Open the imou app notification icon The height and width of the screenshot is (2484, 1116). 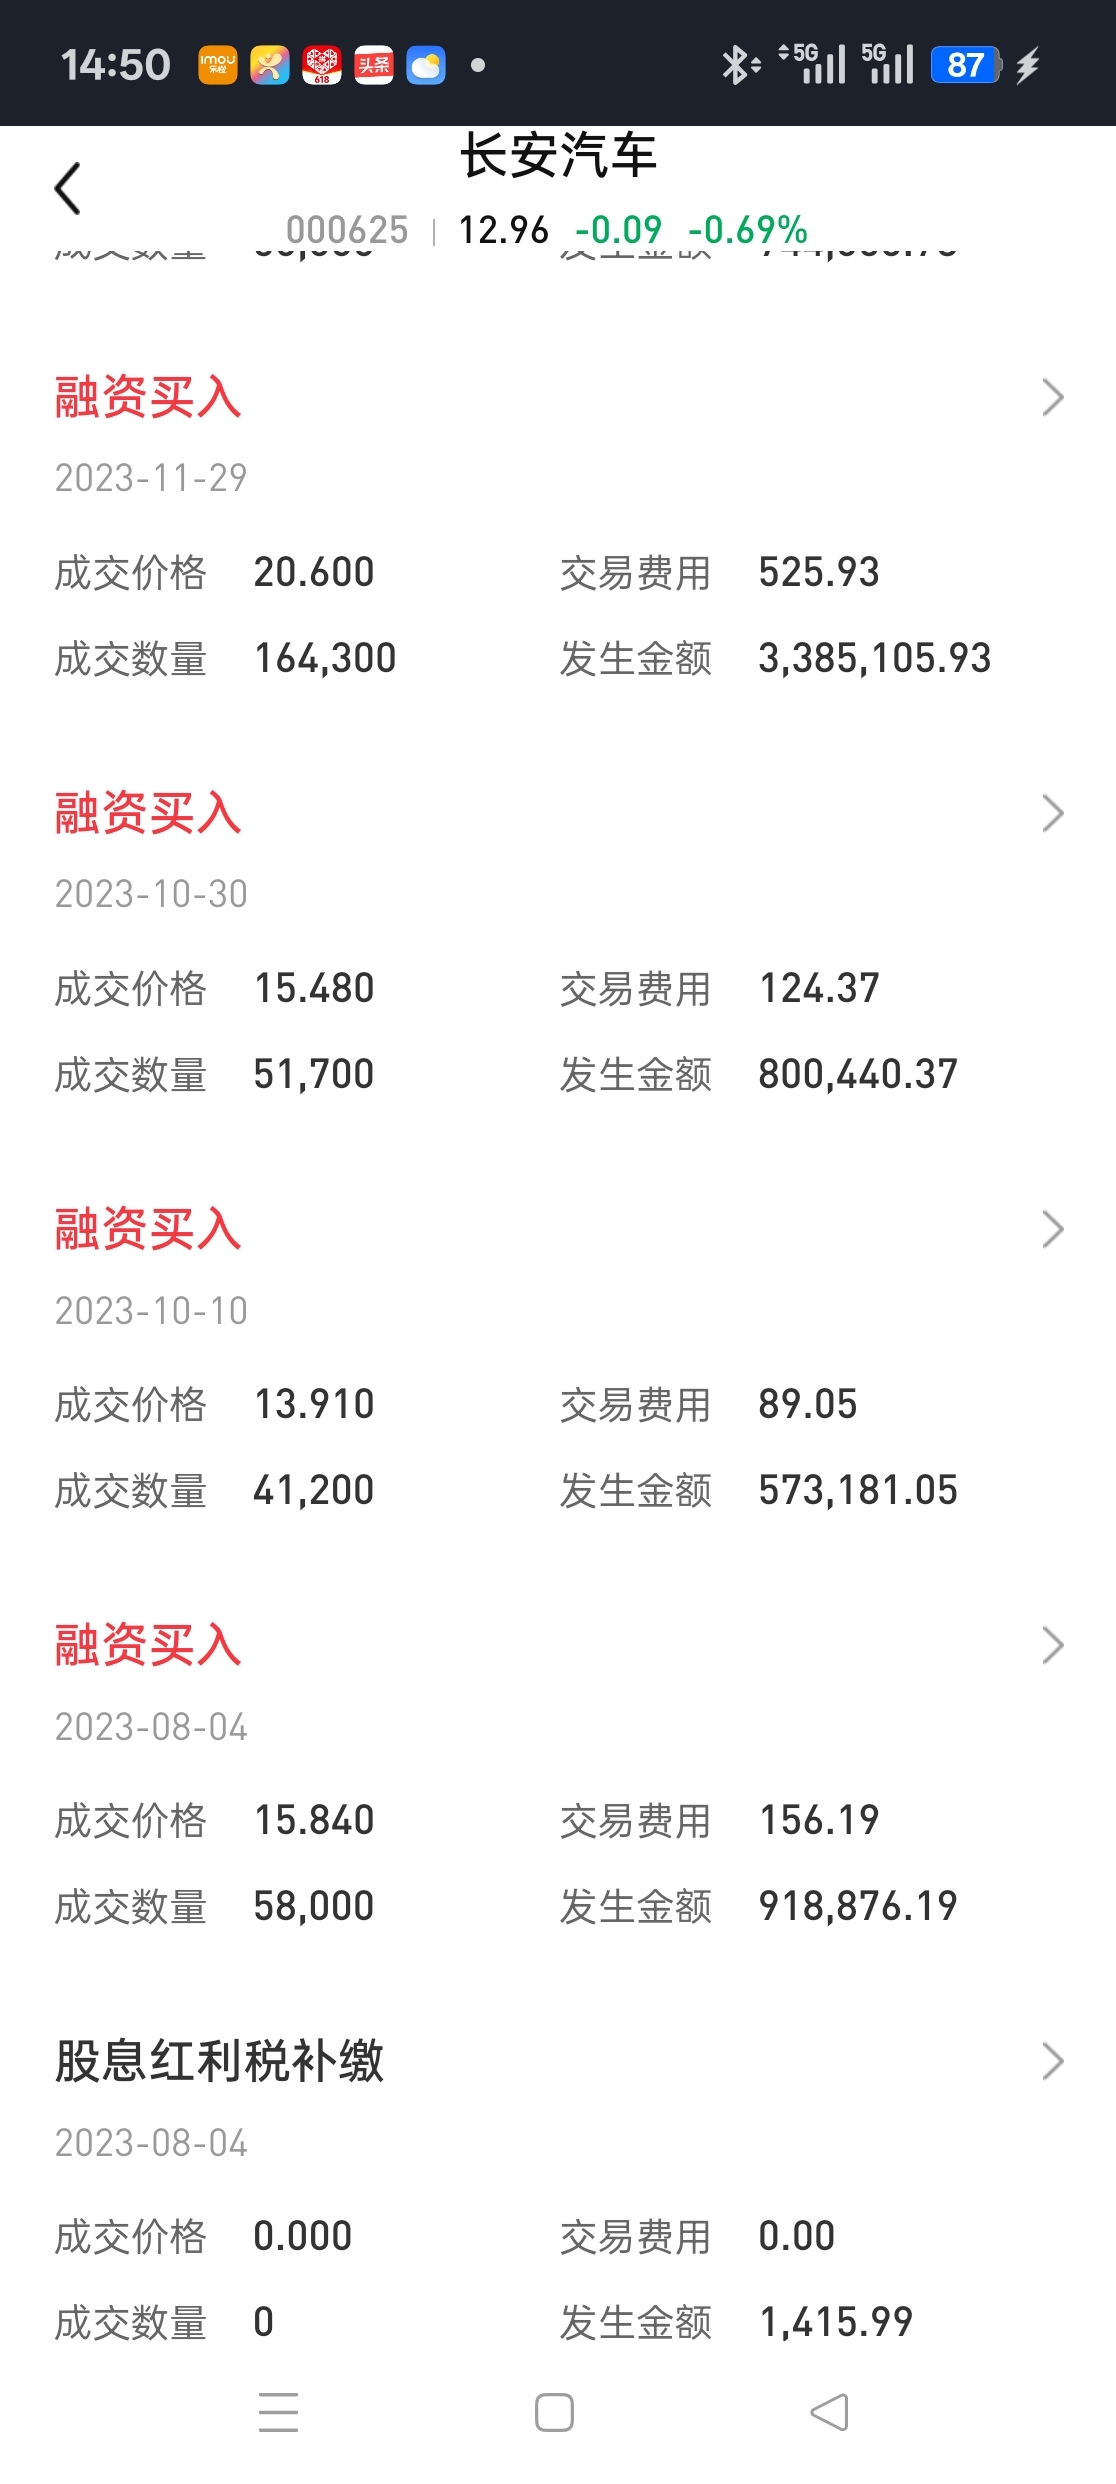(217, 65)
